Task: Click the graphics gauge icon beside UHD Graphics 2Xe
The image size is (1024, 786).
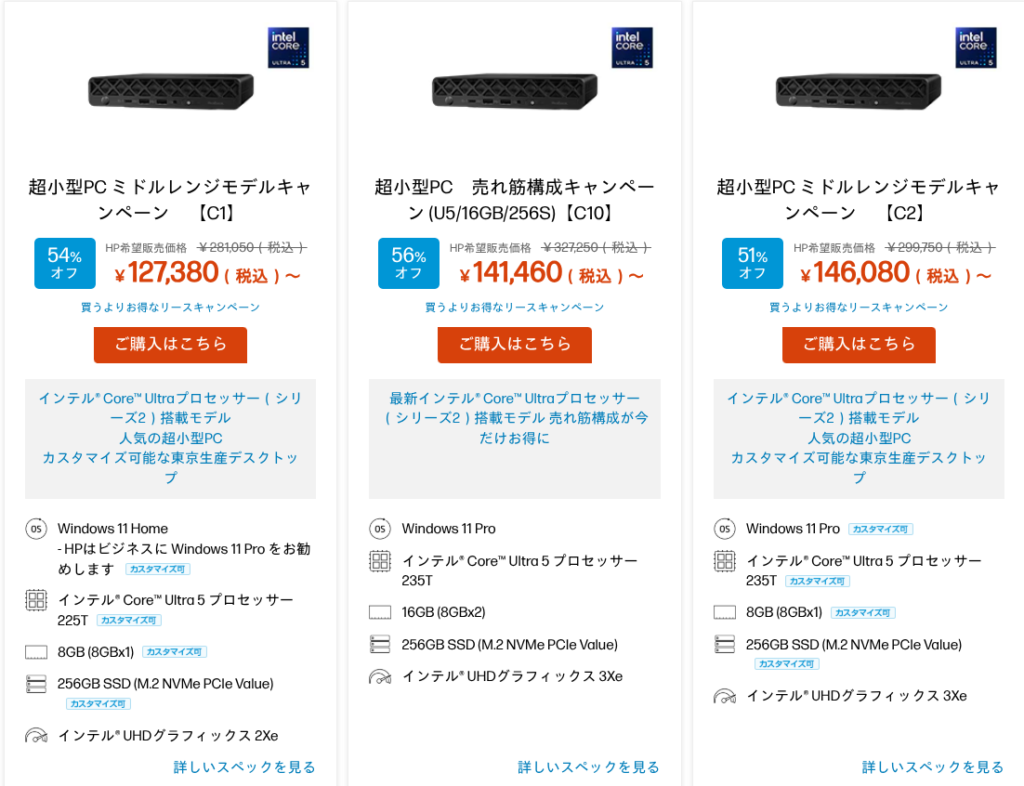Action: coord(36,736)
